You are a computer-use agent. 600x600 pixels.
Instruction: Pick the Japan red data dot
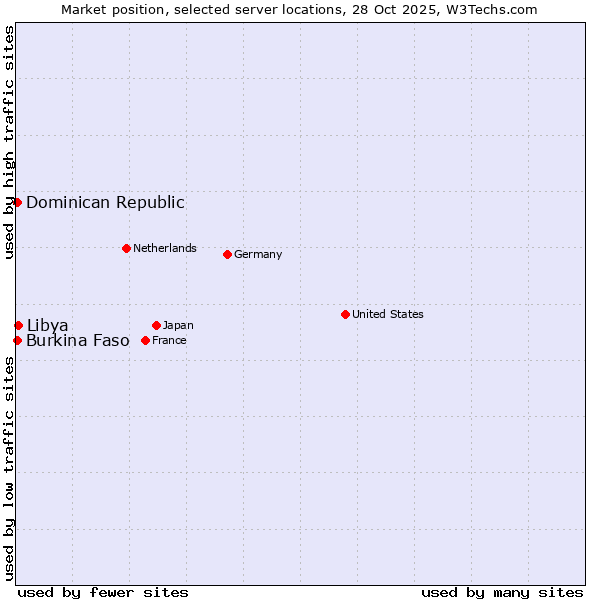pyautogui.click(x=156, y=325)
